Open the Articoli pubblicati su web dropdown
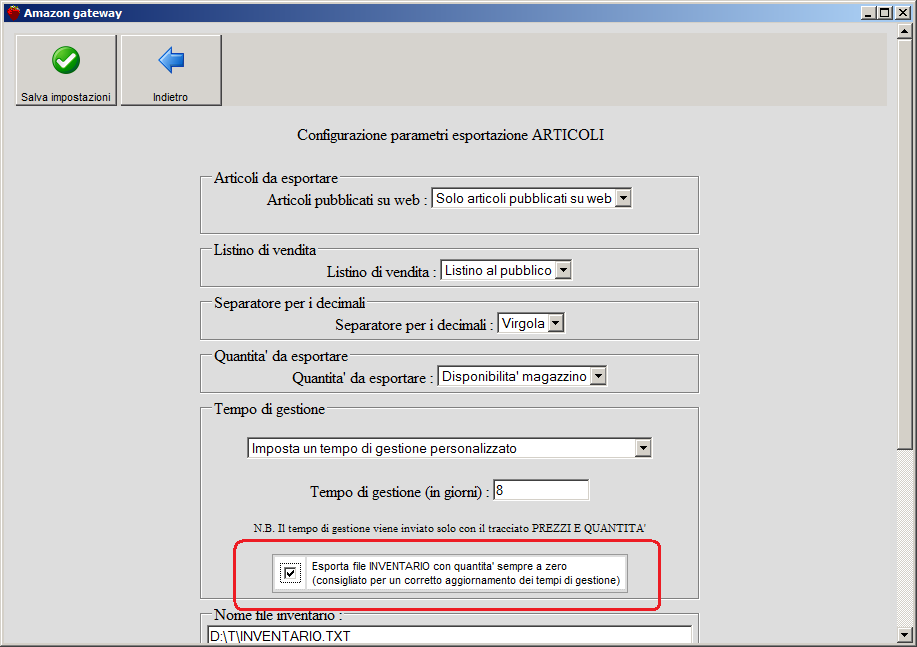917x647 pixels. click(531, 198)
